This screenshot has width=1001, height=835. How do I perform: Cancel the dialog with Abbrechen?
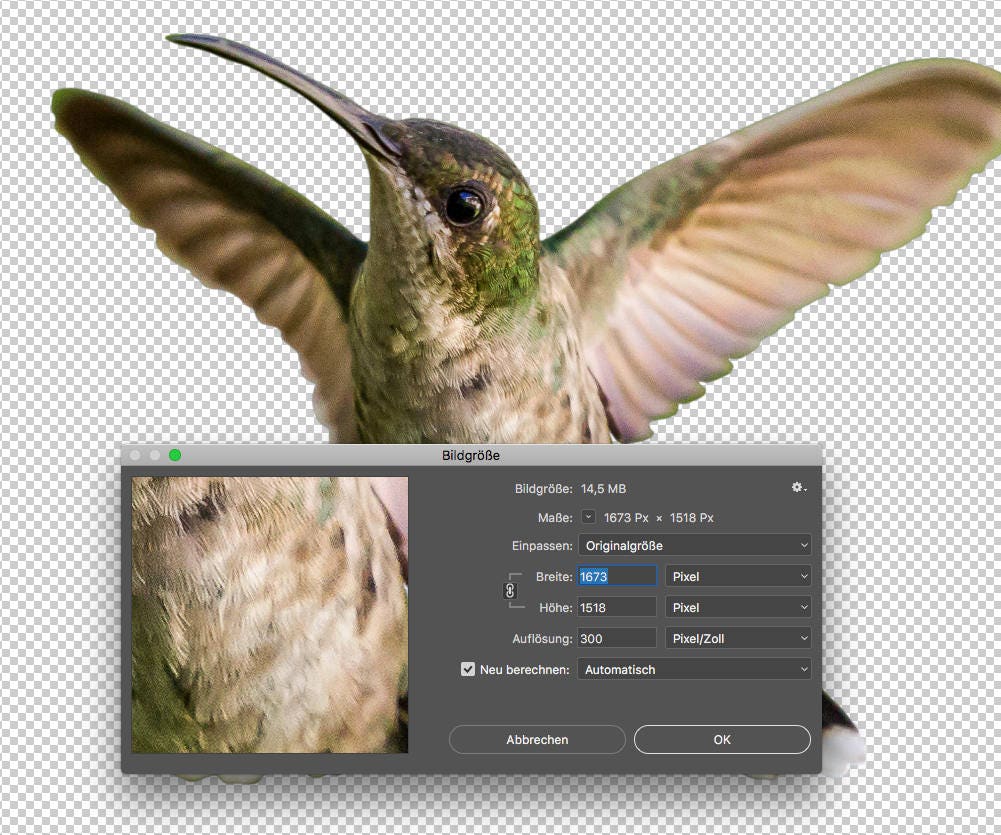click(537, 739)
